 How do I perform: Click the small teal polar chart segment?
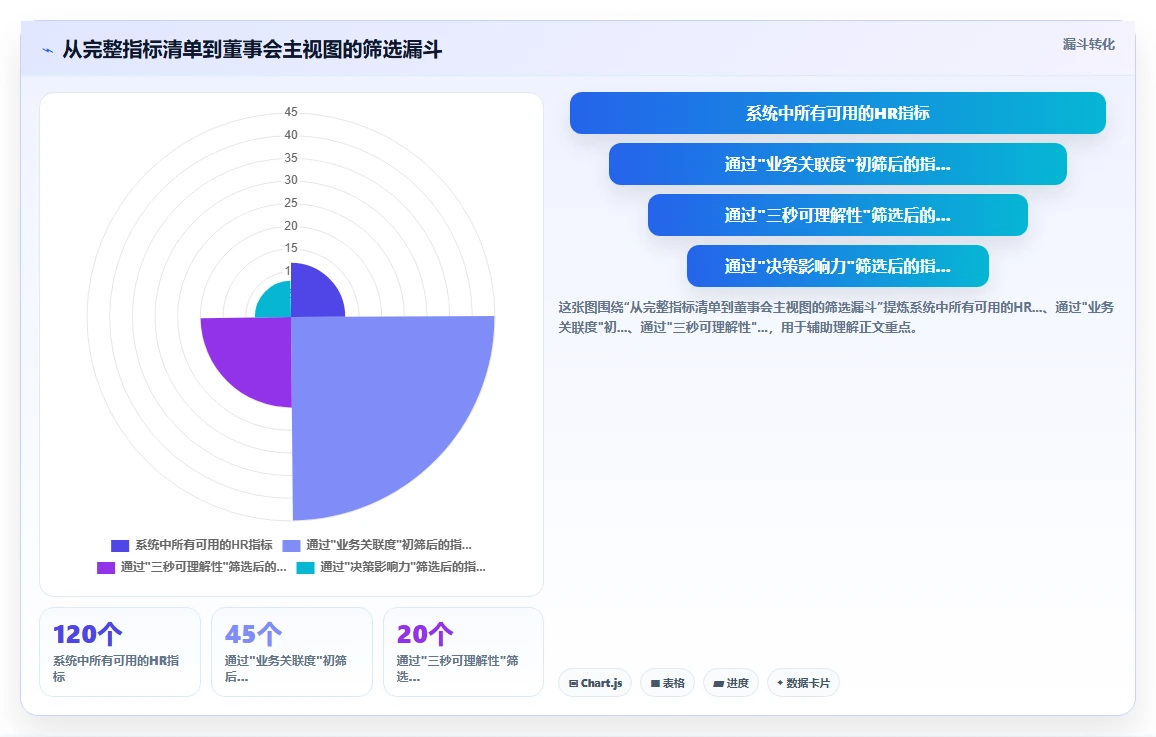pos(277,303)
